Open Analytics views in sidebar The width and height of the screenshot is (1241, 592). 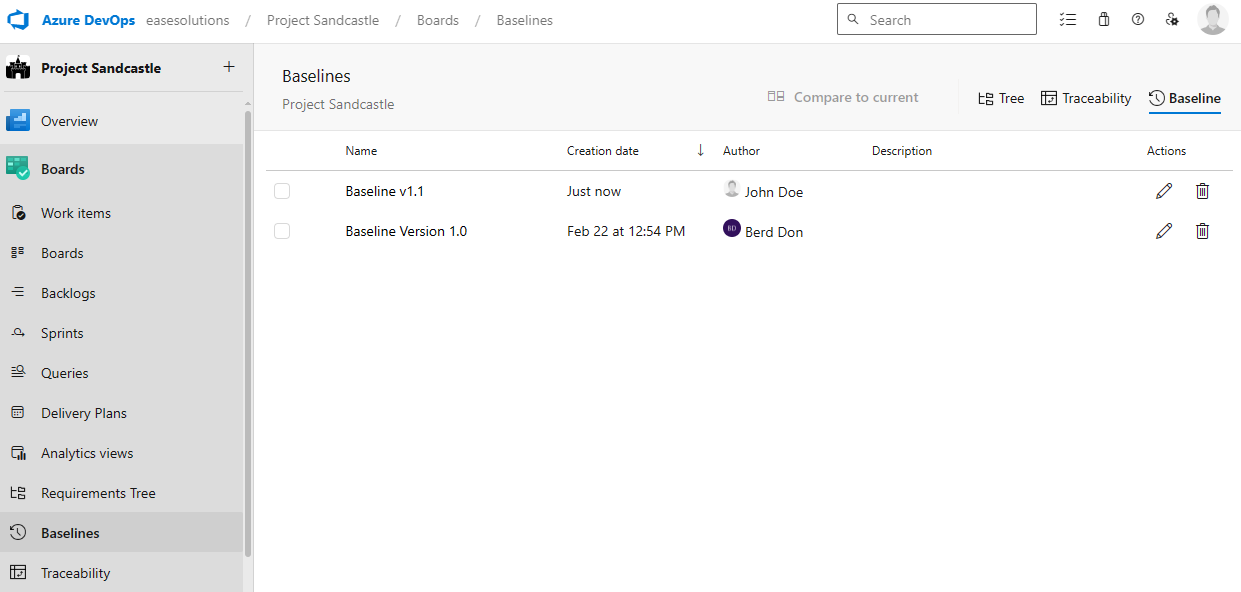(x=121, y=453)
